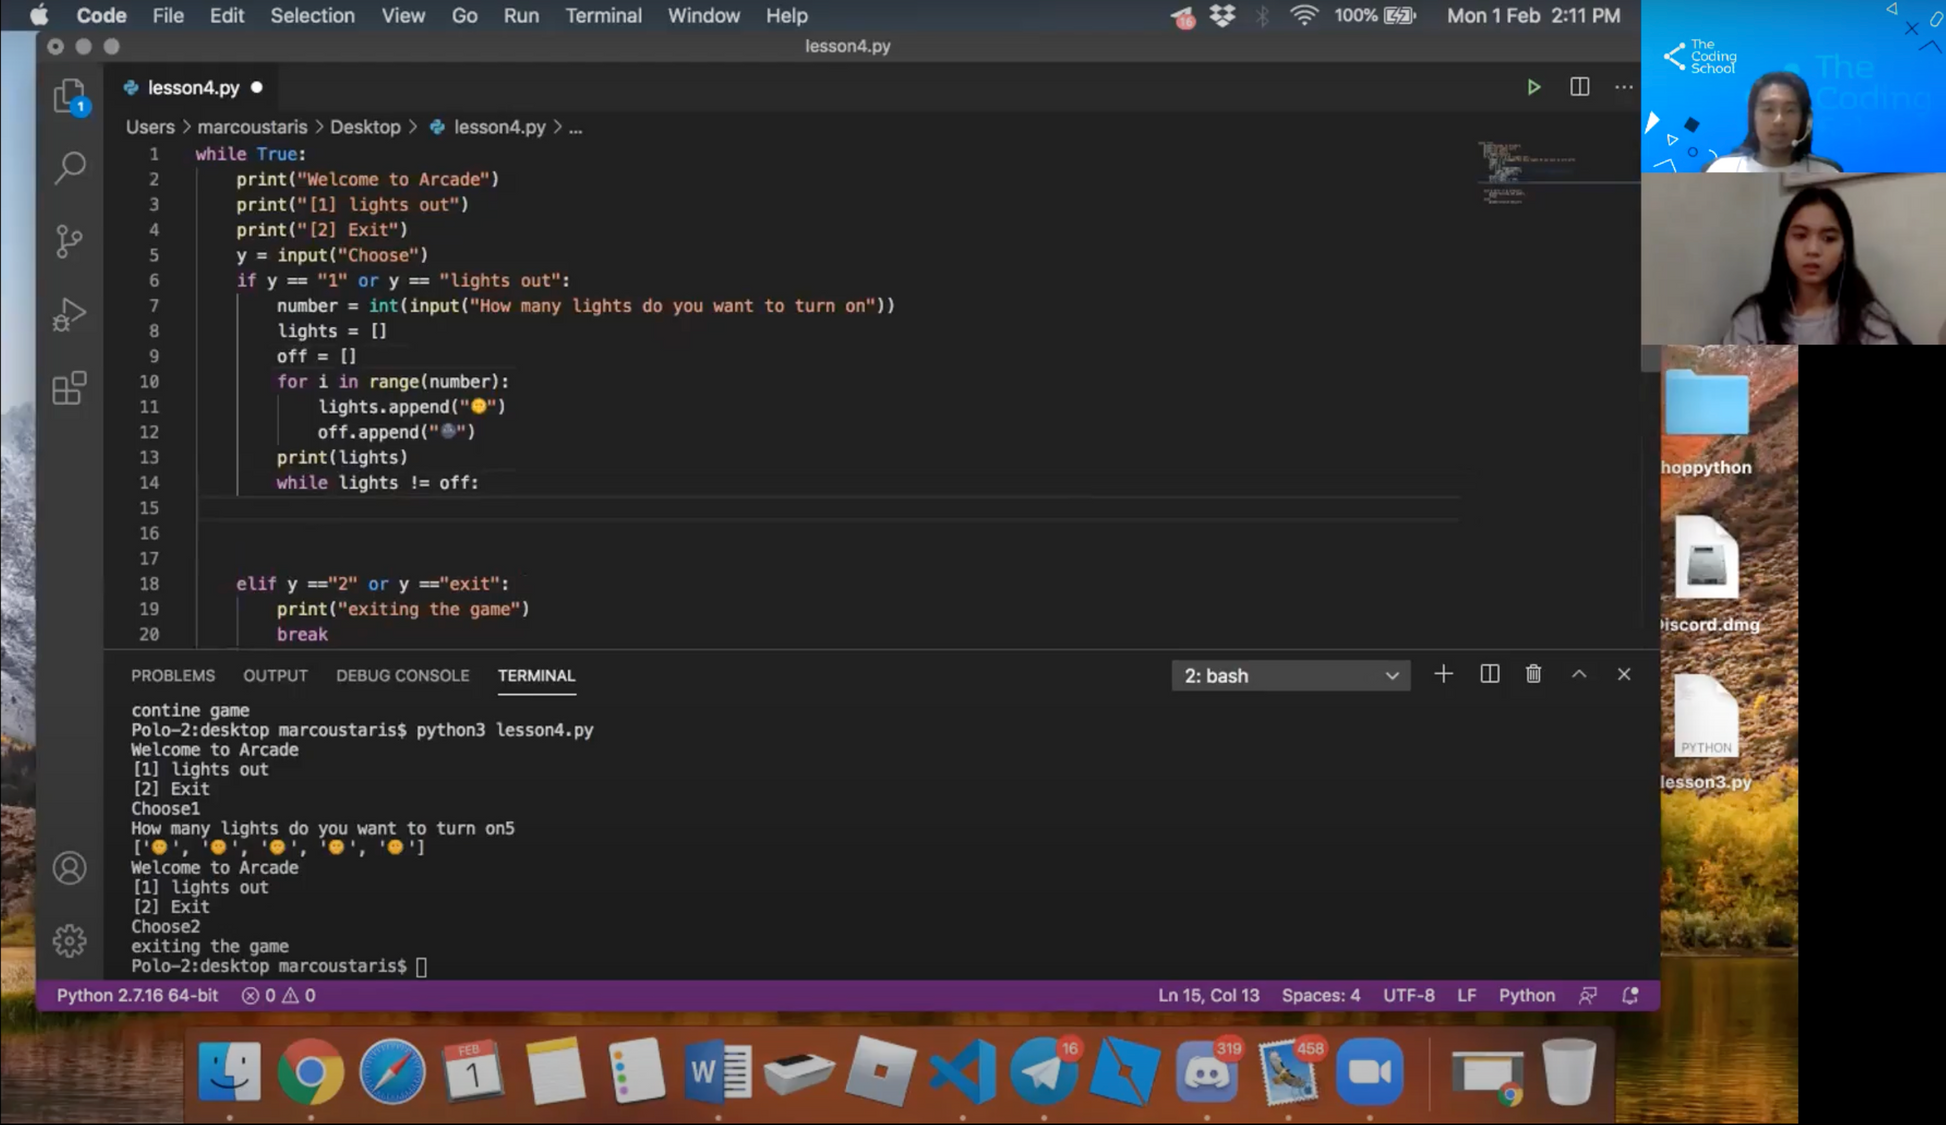Open the Run and Debug view
The width and height of the screenshot is (1946, 1125).
coord(70,313)
